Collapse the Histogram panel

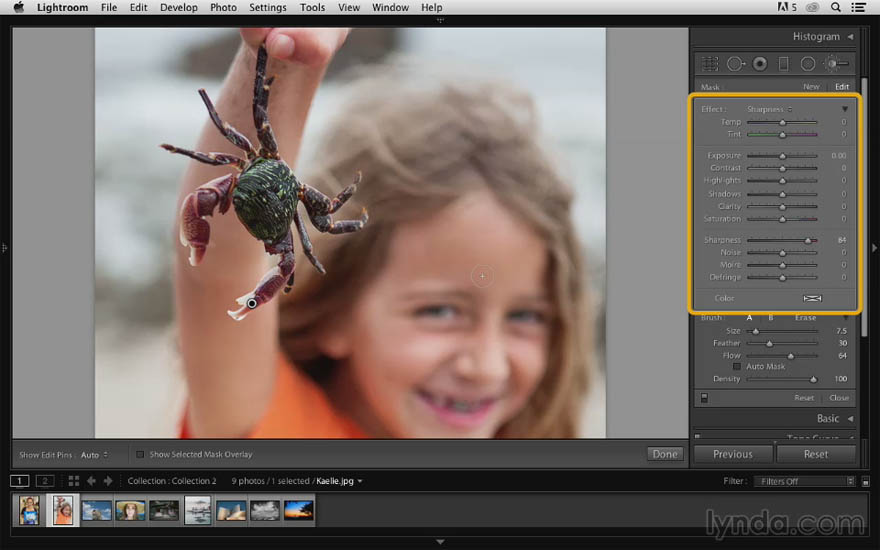[850, 37]
